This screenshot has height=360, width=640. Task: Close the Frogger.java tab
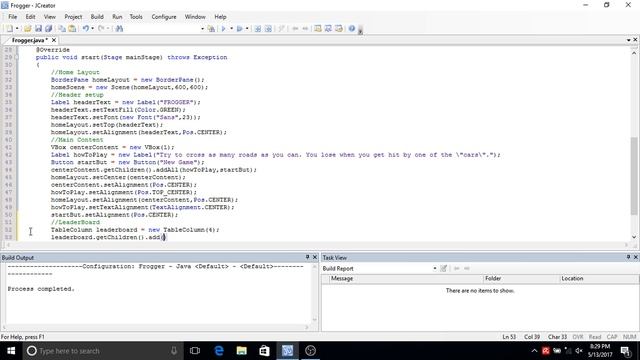(x=54, y=40)
